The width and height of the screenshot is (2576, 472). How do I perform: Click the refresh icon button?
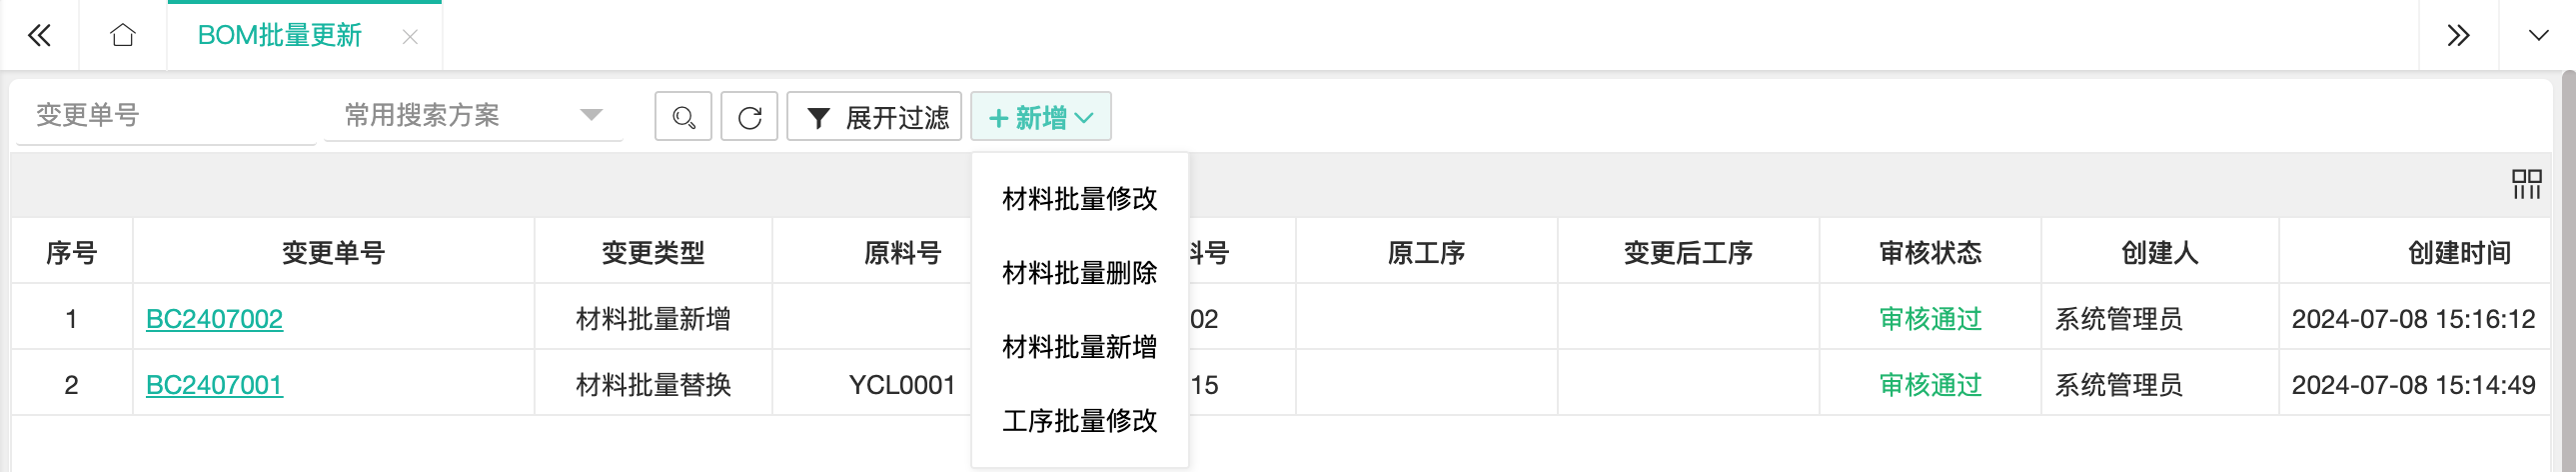point(749,117)
